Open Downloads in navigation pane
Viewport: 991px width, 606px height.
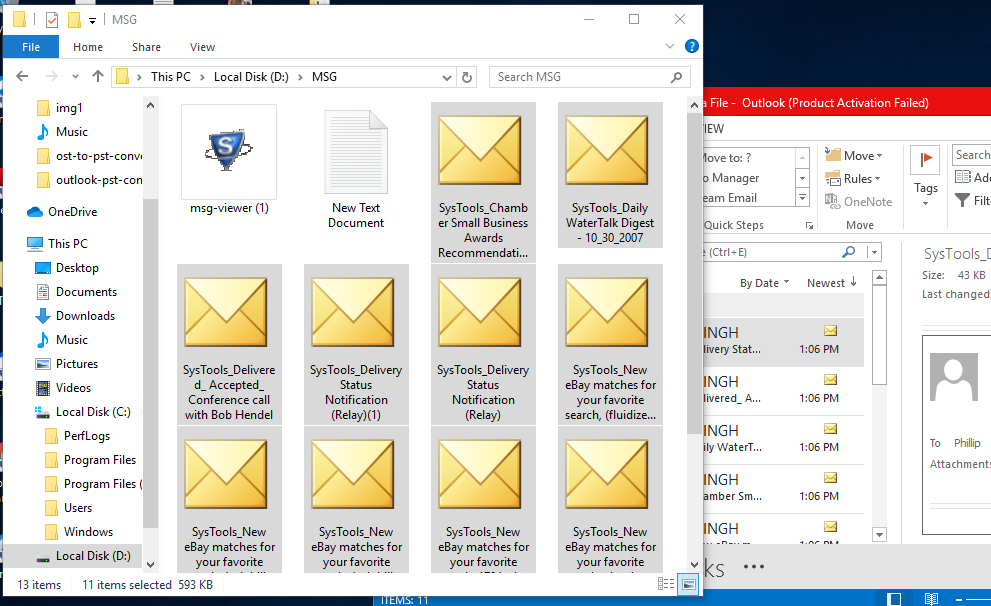[x=75, y=315]
